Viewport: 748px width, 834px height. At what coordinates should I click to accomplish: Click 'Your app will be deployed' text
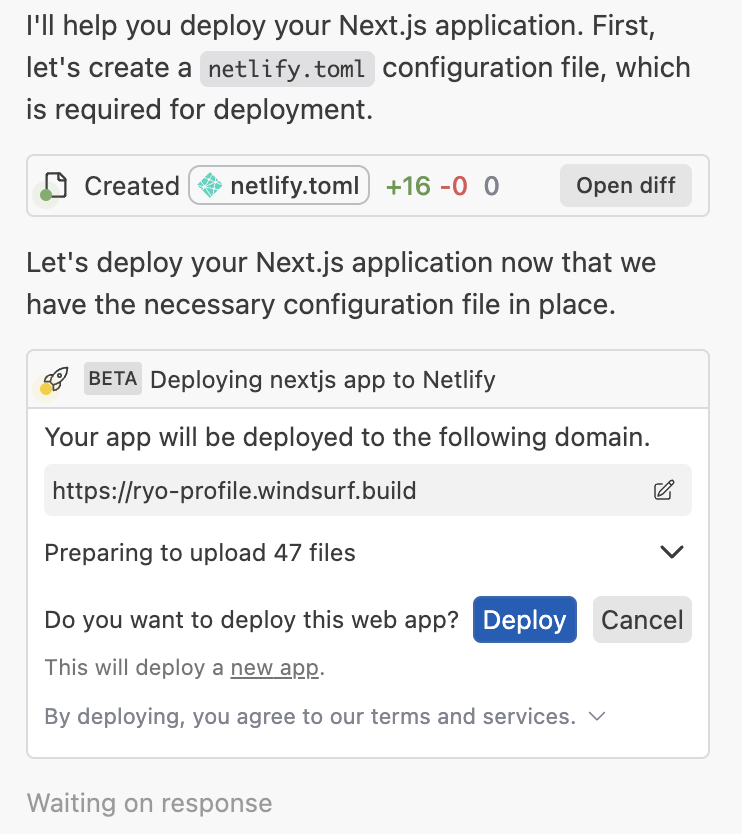point(347,437)
